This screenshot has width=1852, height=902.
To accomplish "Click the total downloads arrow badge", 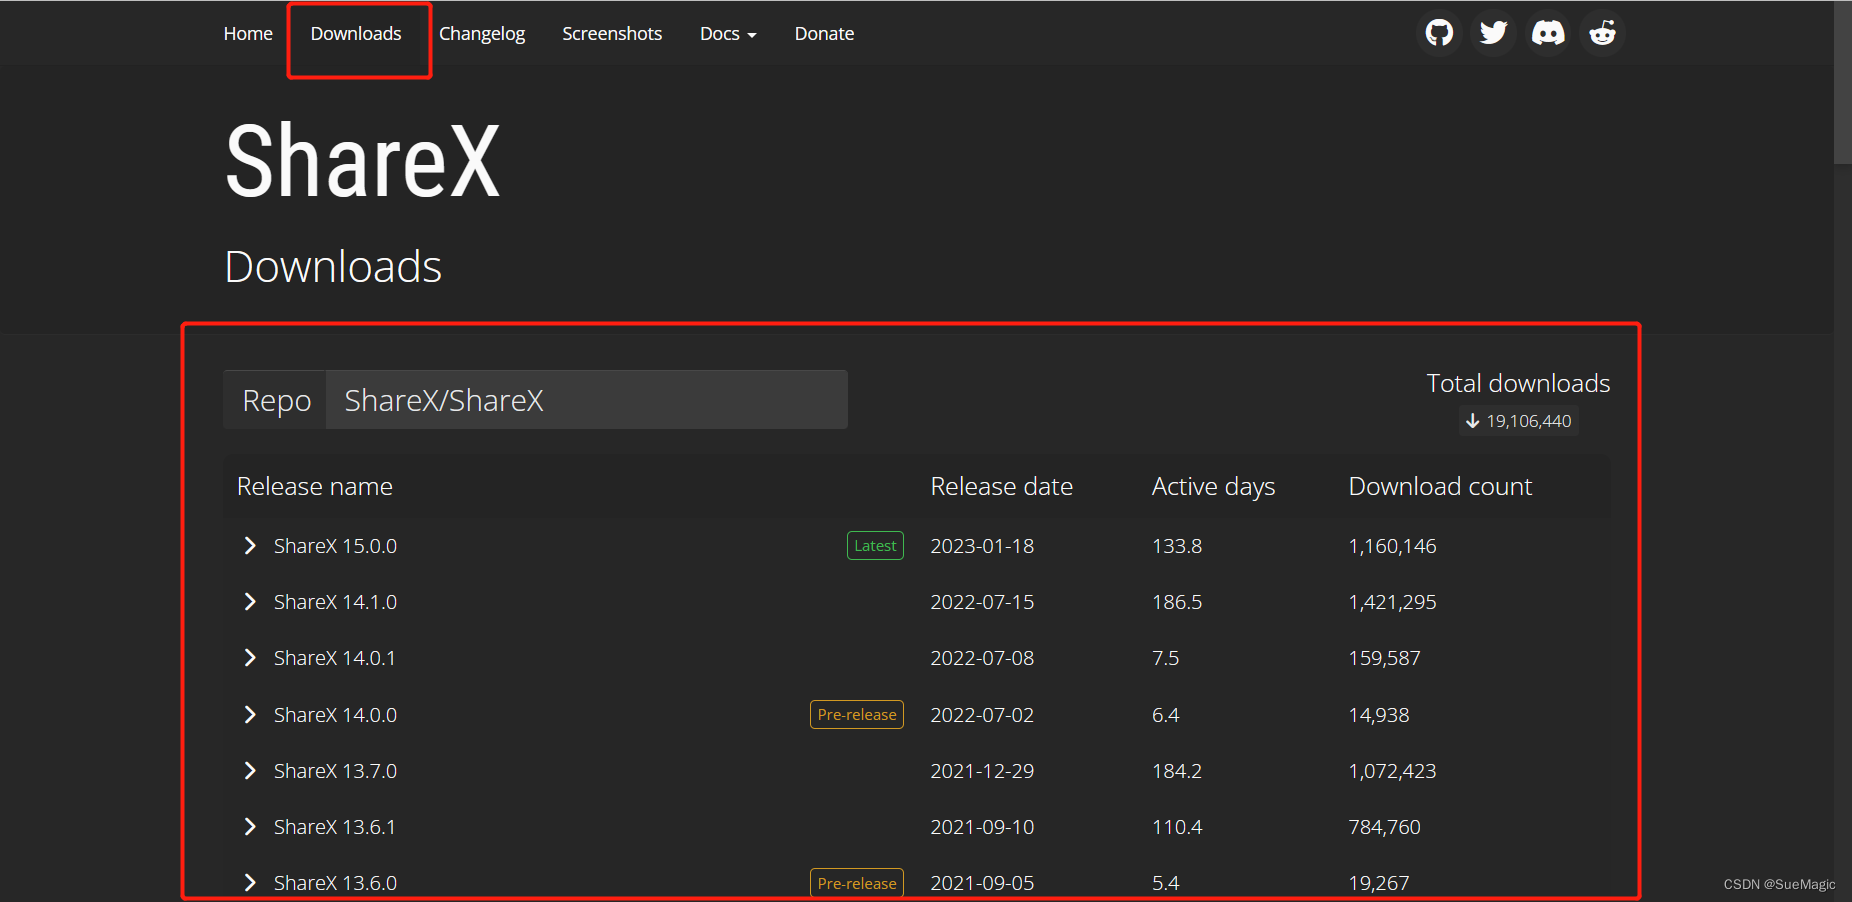I will tap(1518, 421).
